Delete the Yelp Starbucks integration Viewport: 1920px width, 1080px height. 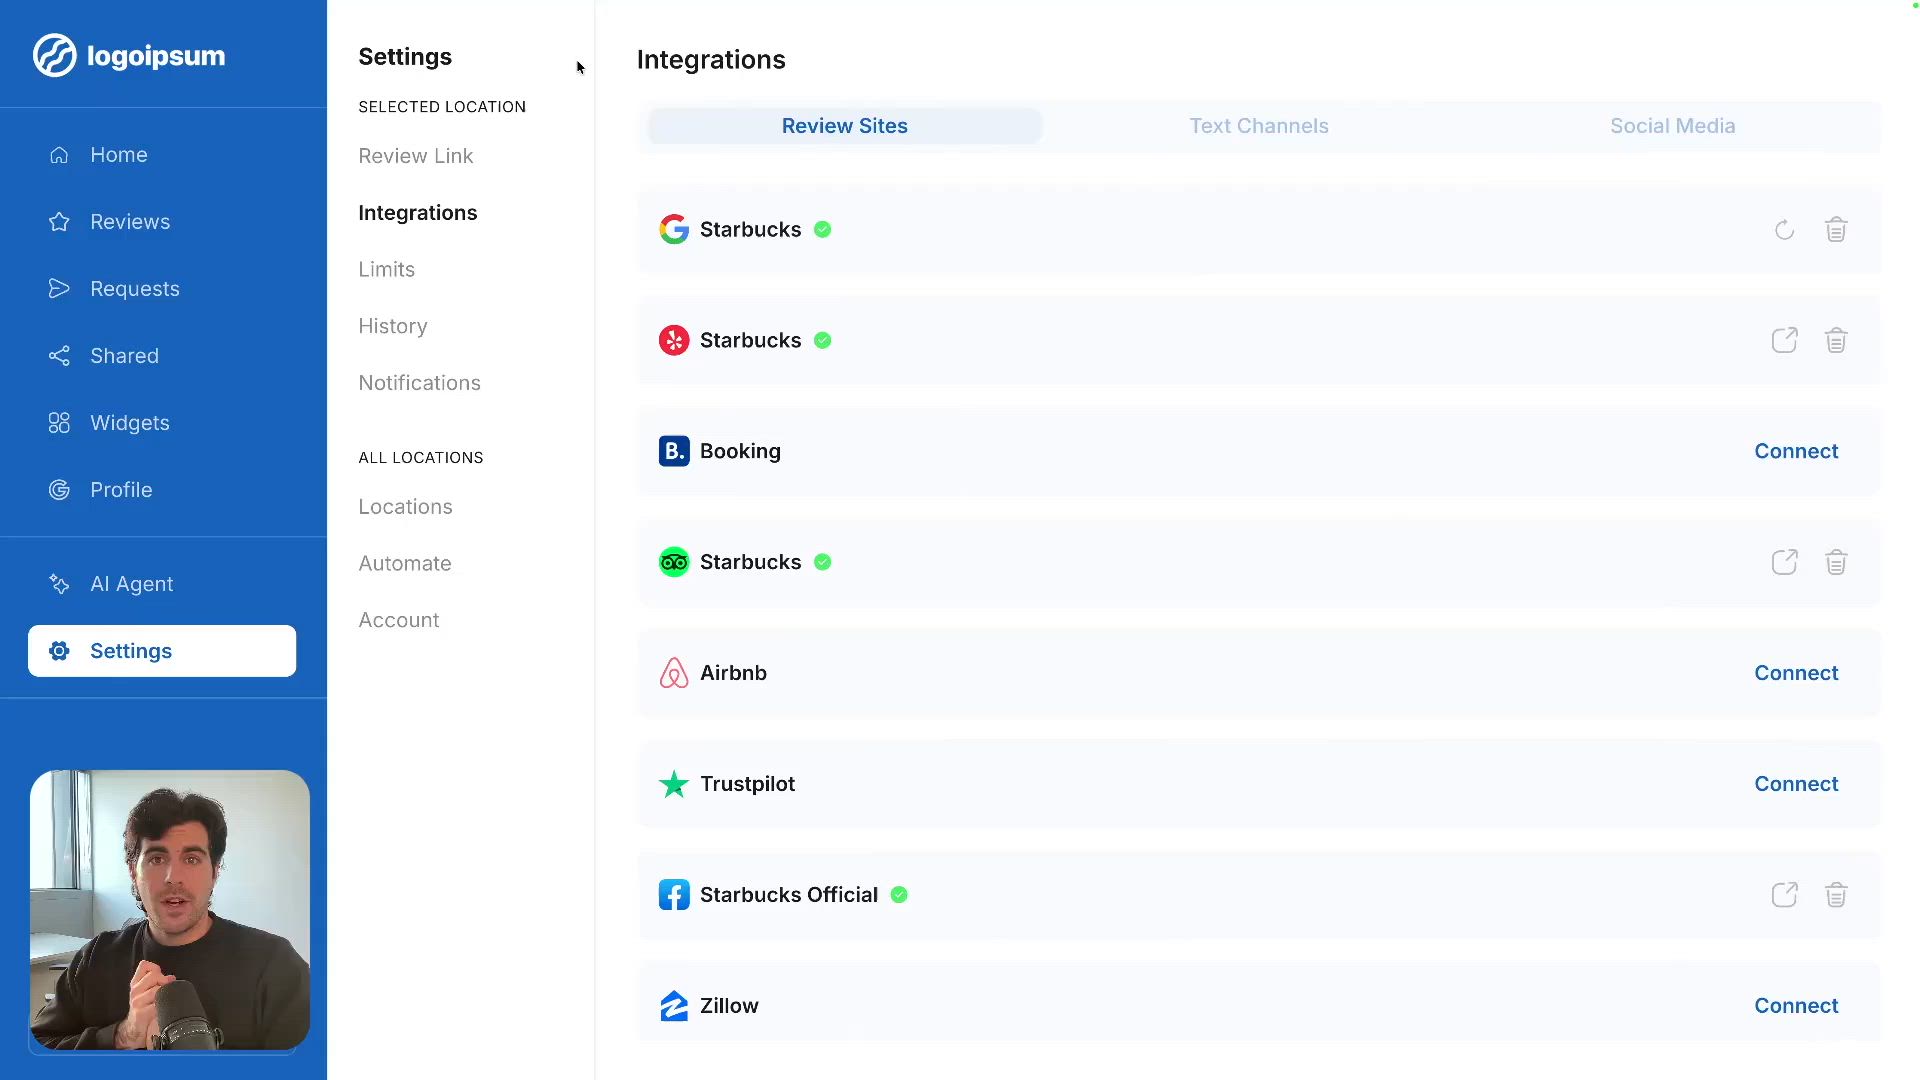(1836, 341)
